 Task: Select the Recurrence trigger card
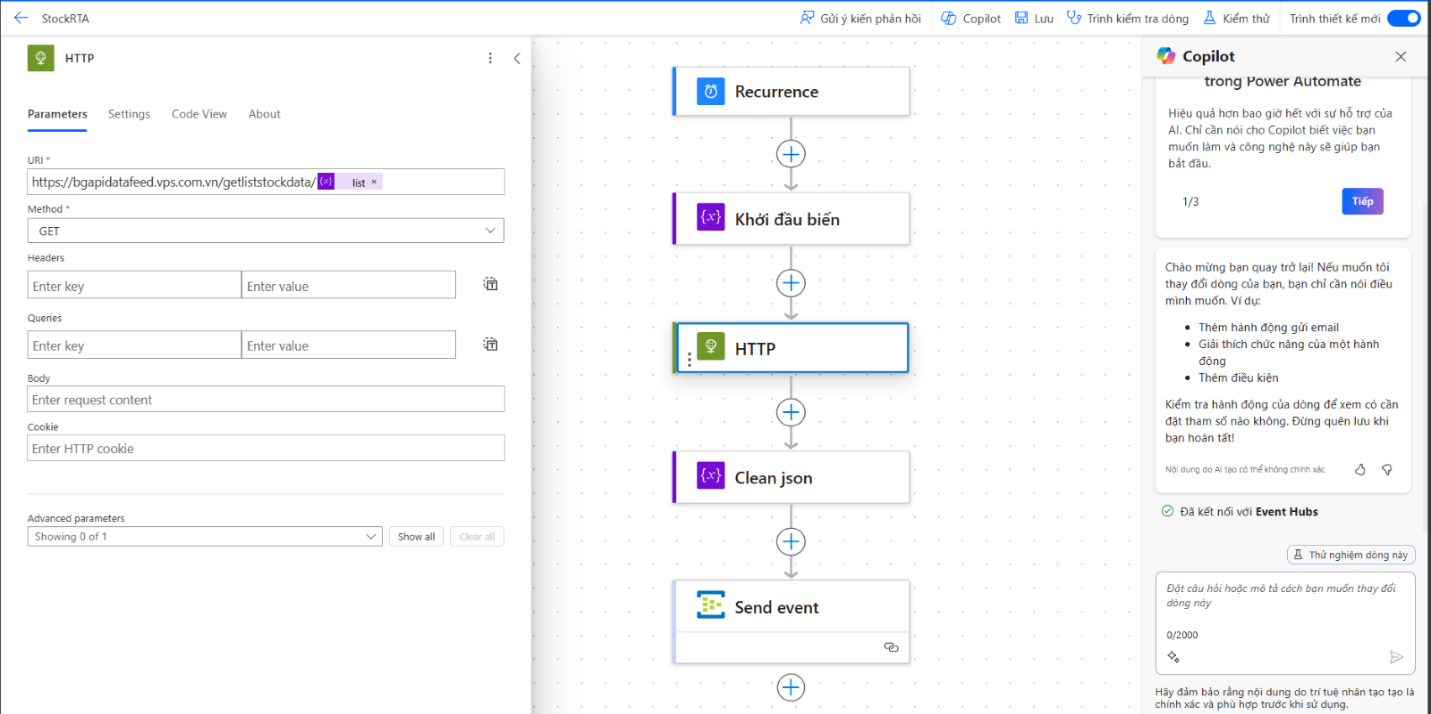pyautogui.click(x=791, y=92)
